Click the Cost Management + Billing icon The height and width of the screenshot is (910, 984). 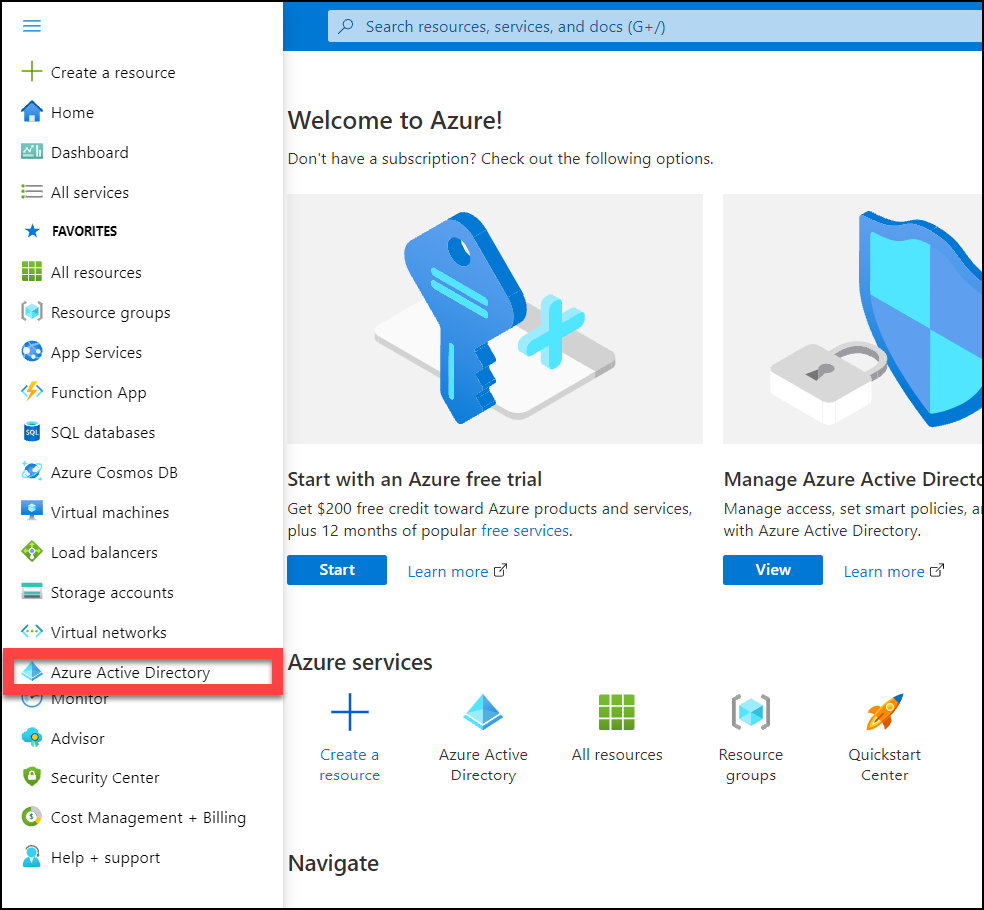point(31,816)
